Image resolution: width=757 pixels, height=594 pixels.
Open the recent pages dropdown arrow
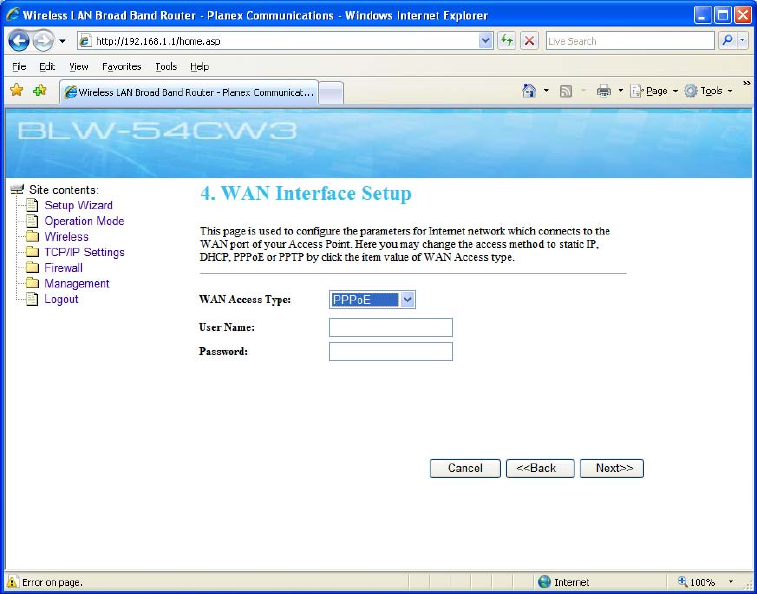tap(62, 42)
